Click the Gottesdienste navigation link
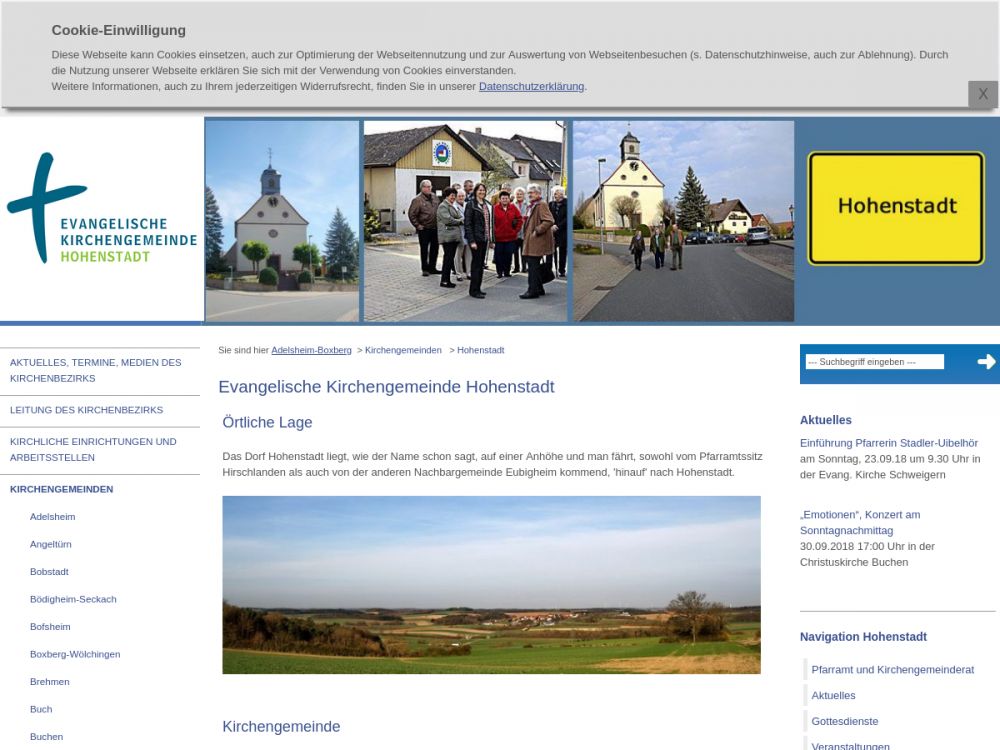Image resolution: width=1000 pixels, height=750 pixels. point(844,721)
